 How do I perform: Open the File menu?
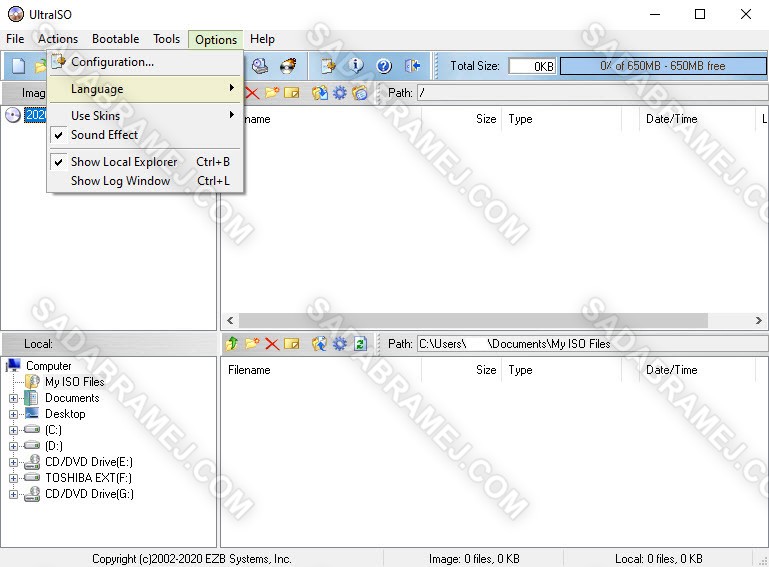[x=15, y=39]
